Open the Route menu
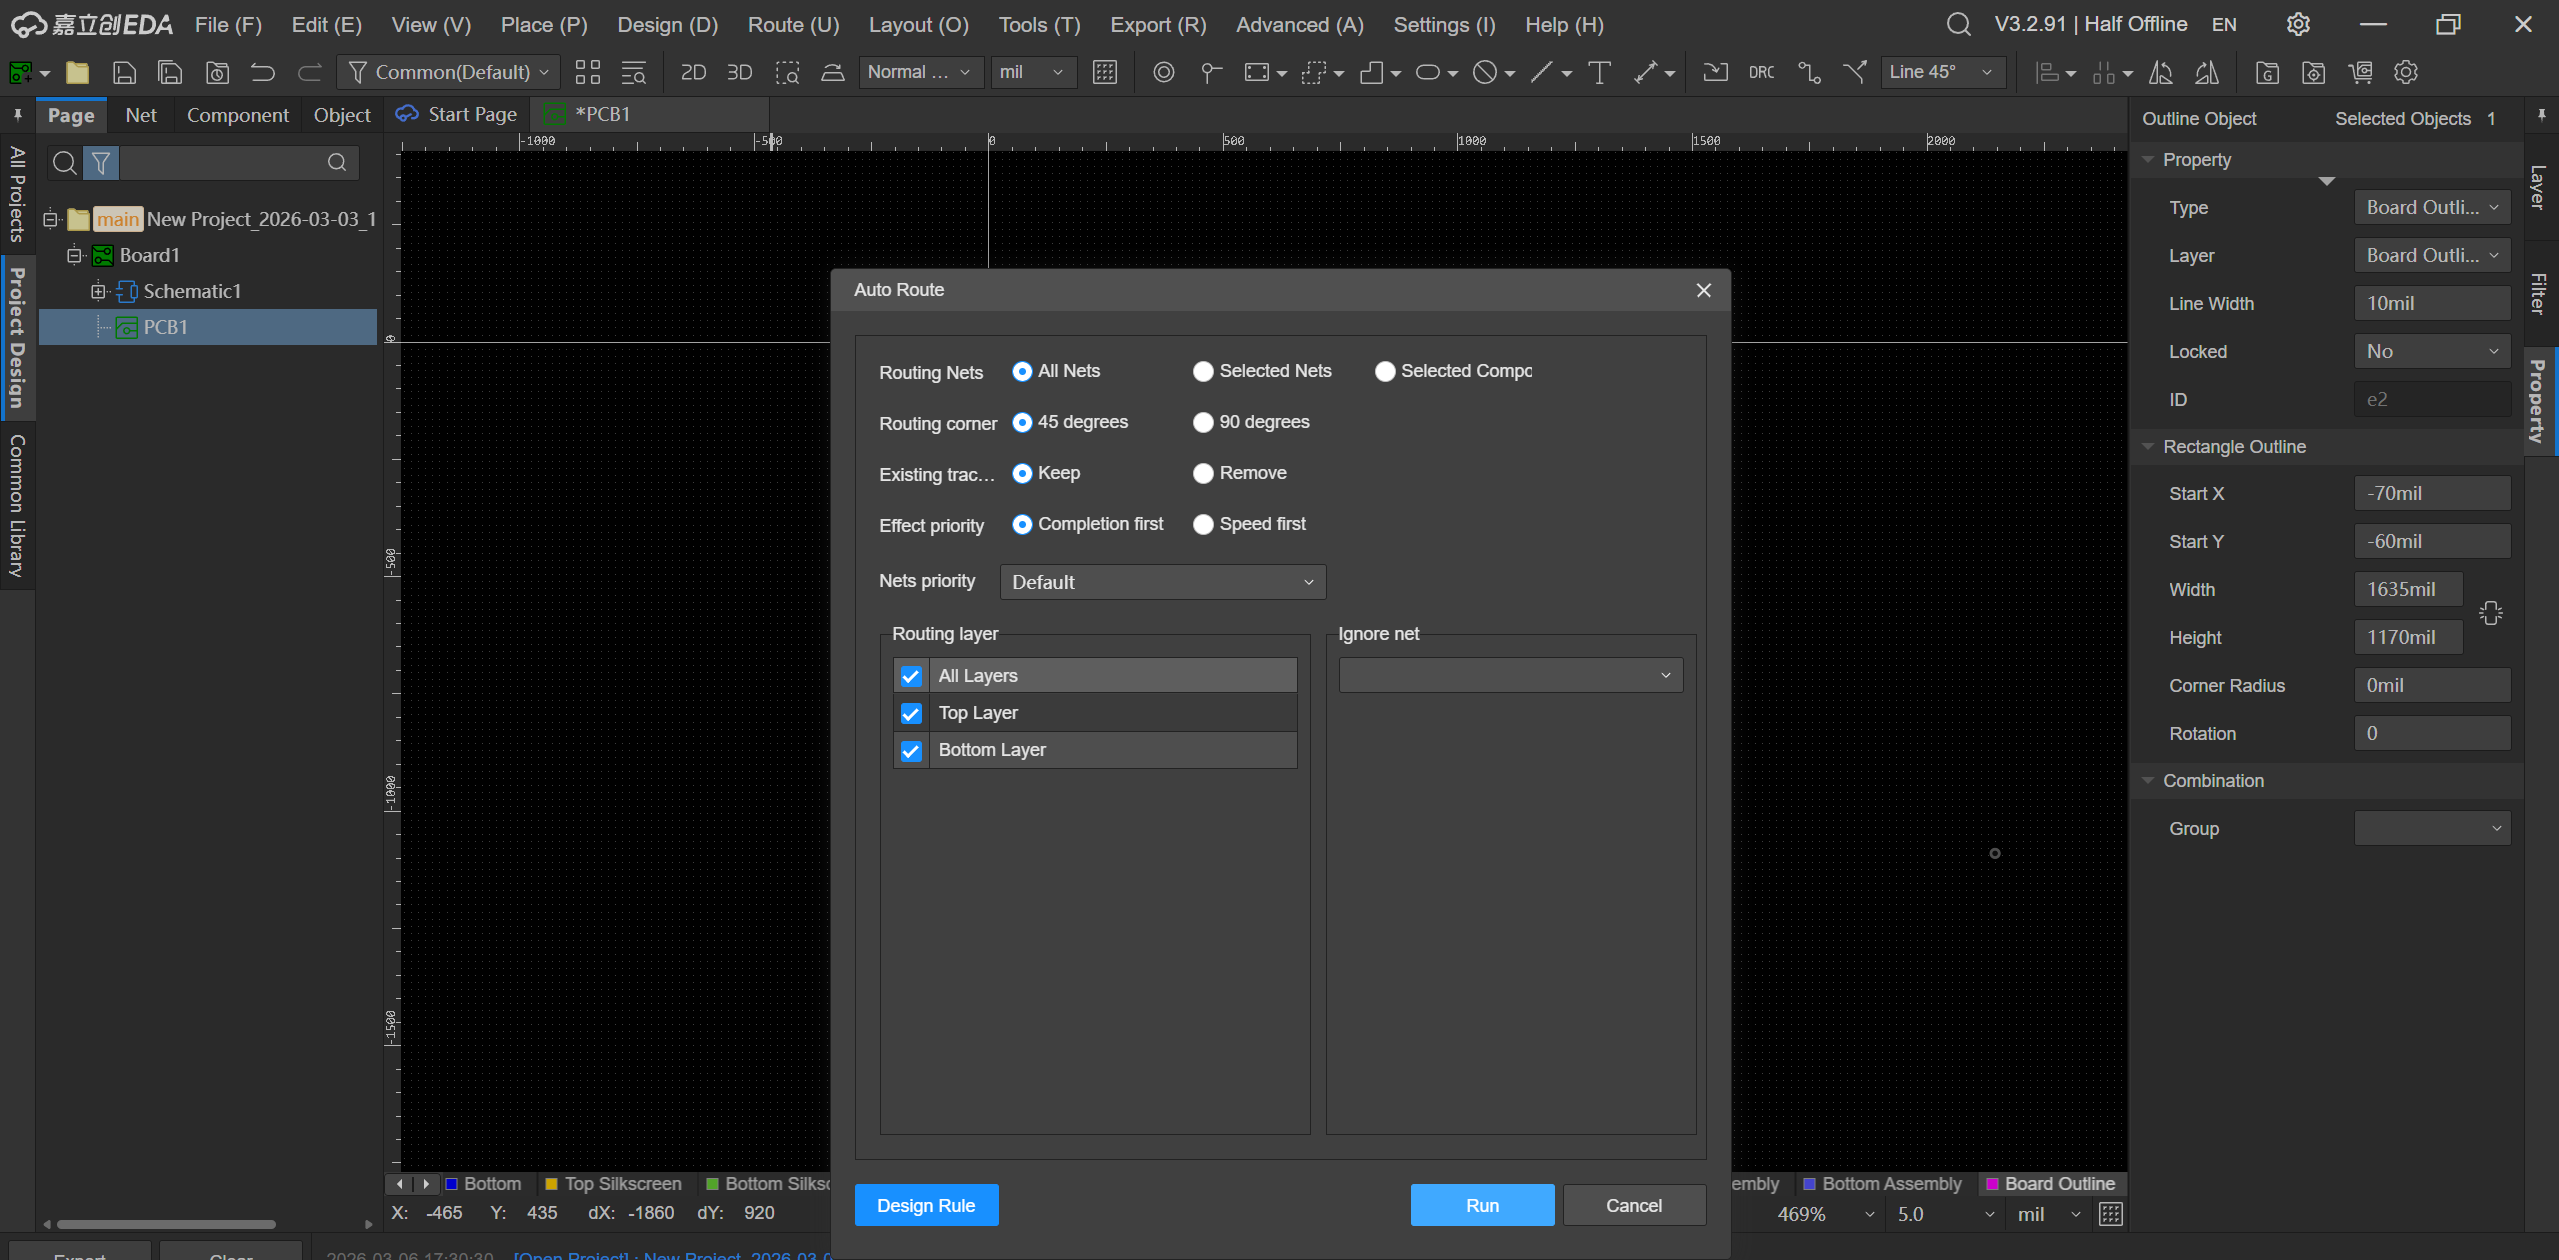2559x1260 pixels. pyautogui.click(x=793, y=25)
